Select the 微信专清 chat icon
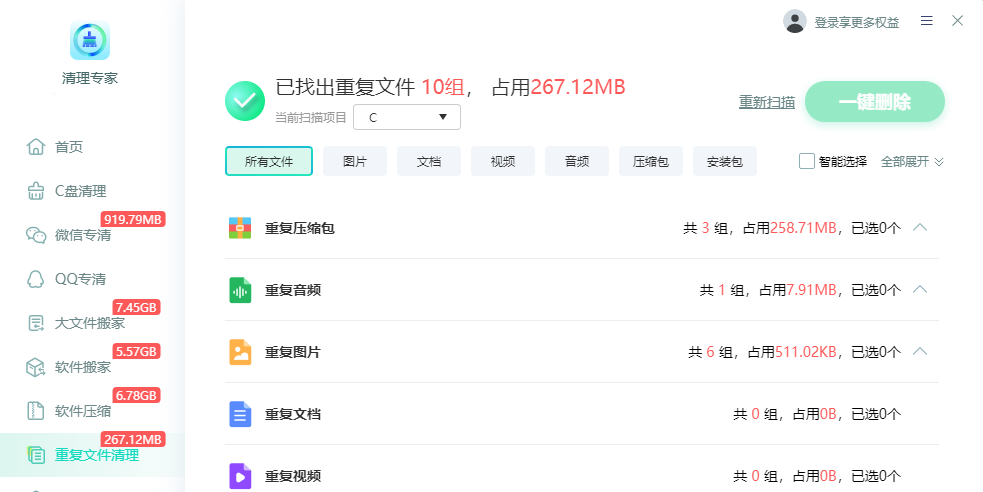Viewport: 983px width, 492px height. pos(36,235)
